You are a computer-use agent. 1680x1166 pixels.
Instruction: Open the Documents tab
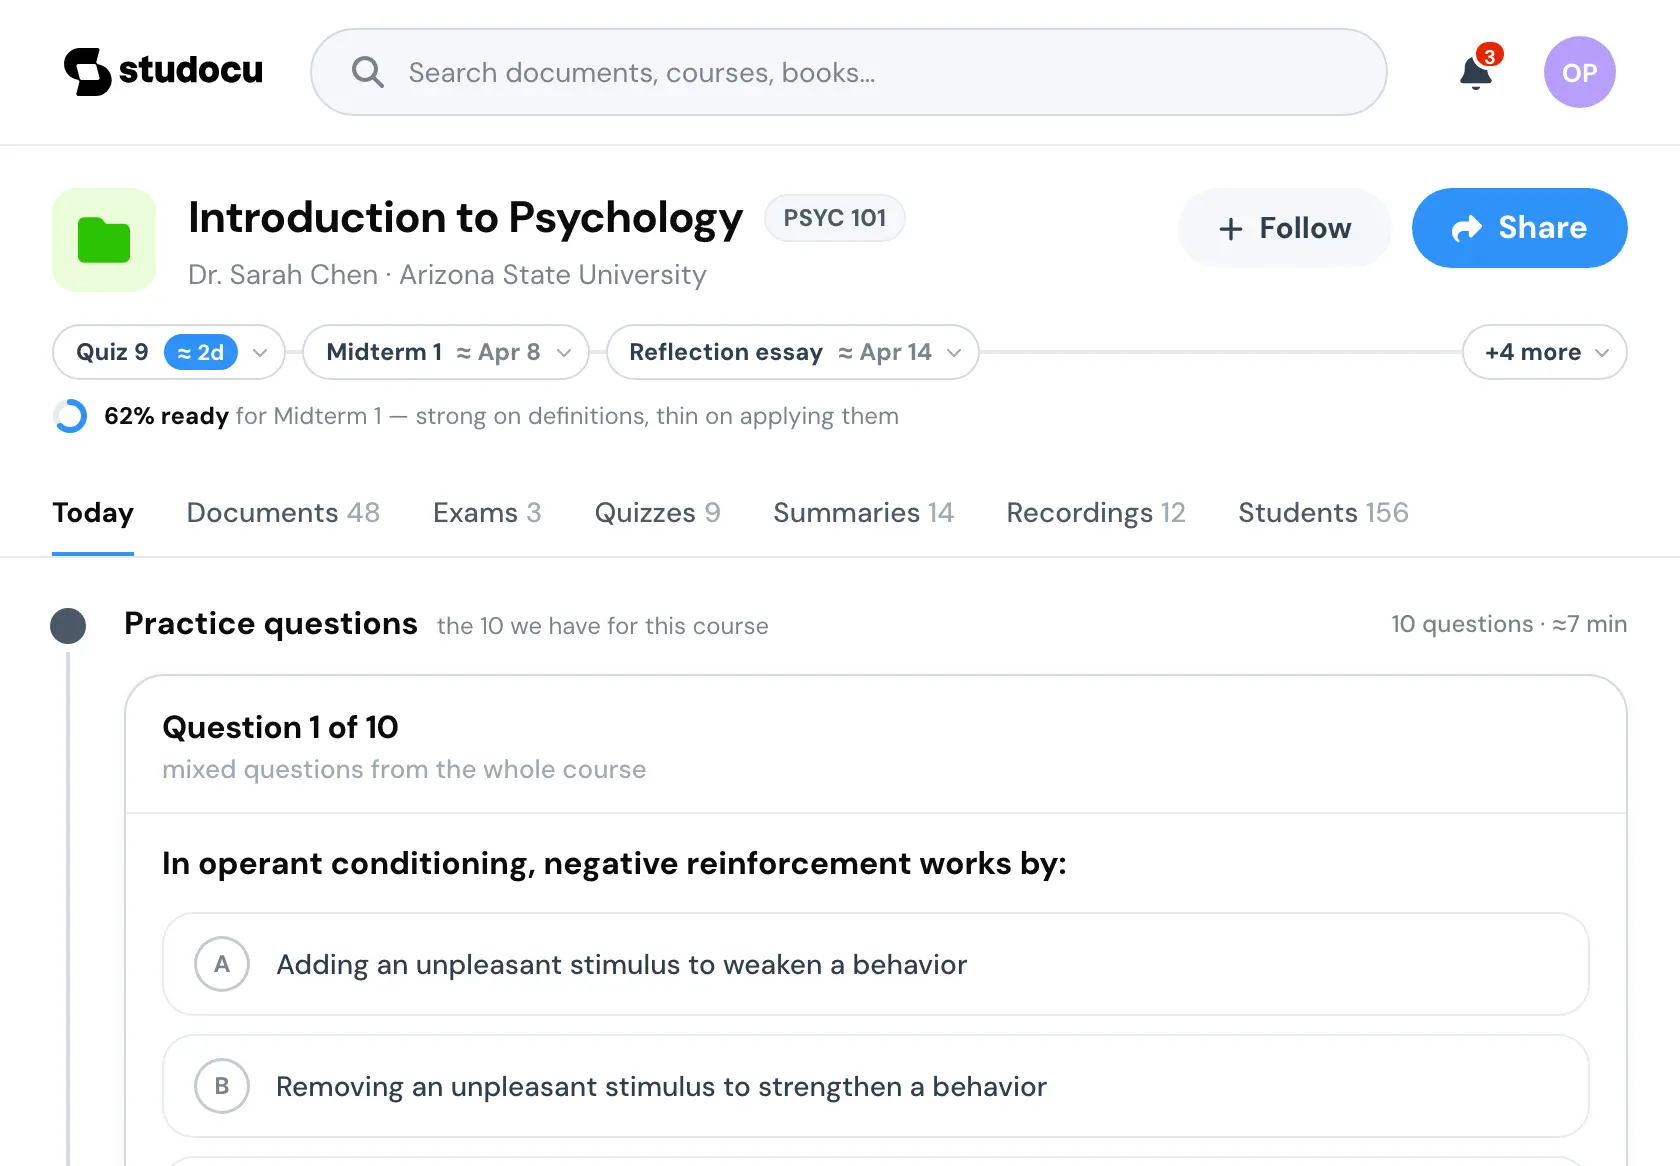click(283, 513)
